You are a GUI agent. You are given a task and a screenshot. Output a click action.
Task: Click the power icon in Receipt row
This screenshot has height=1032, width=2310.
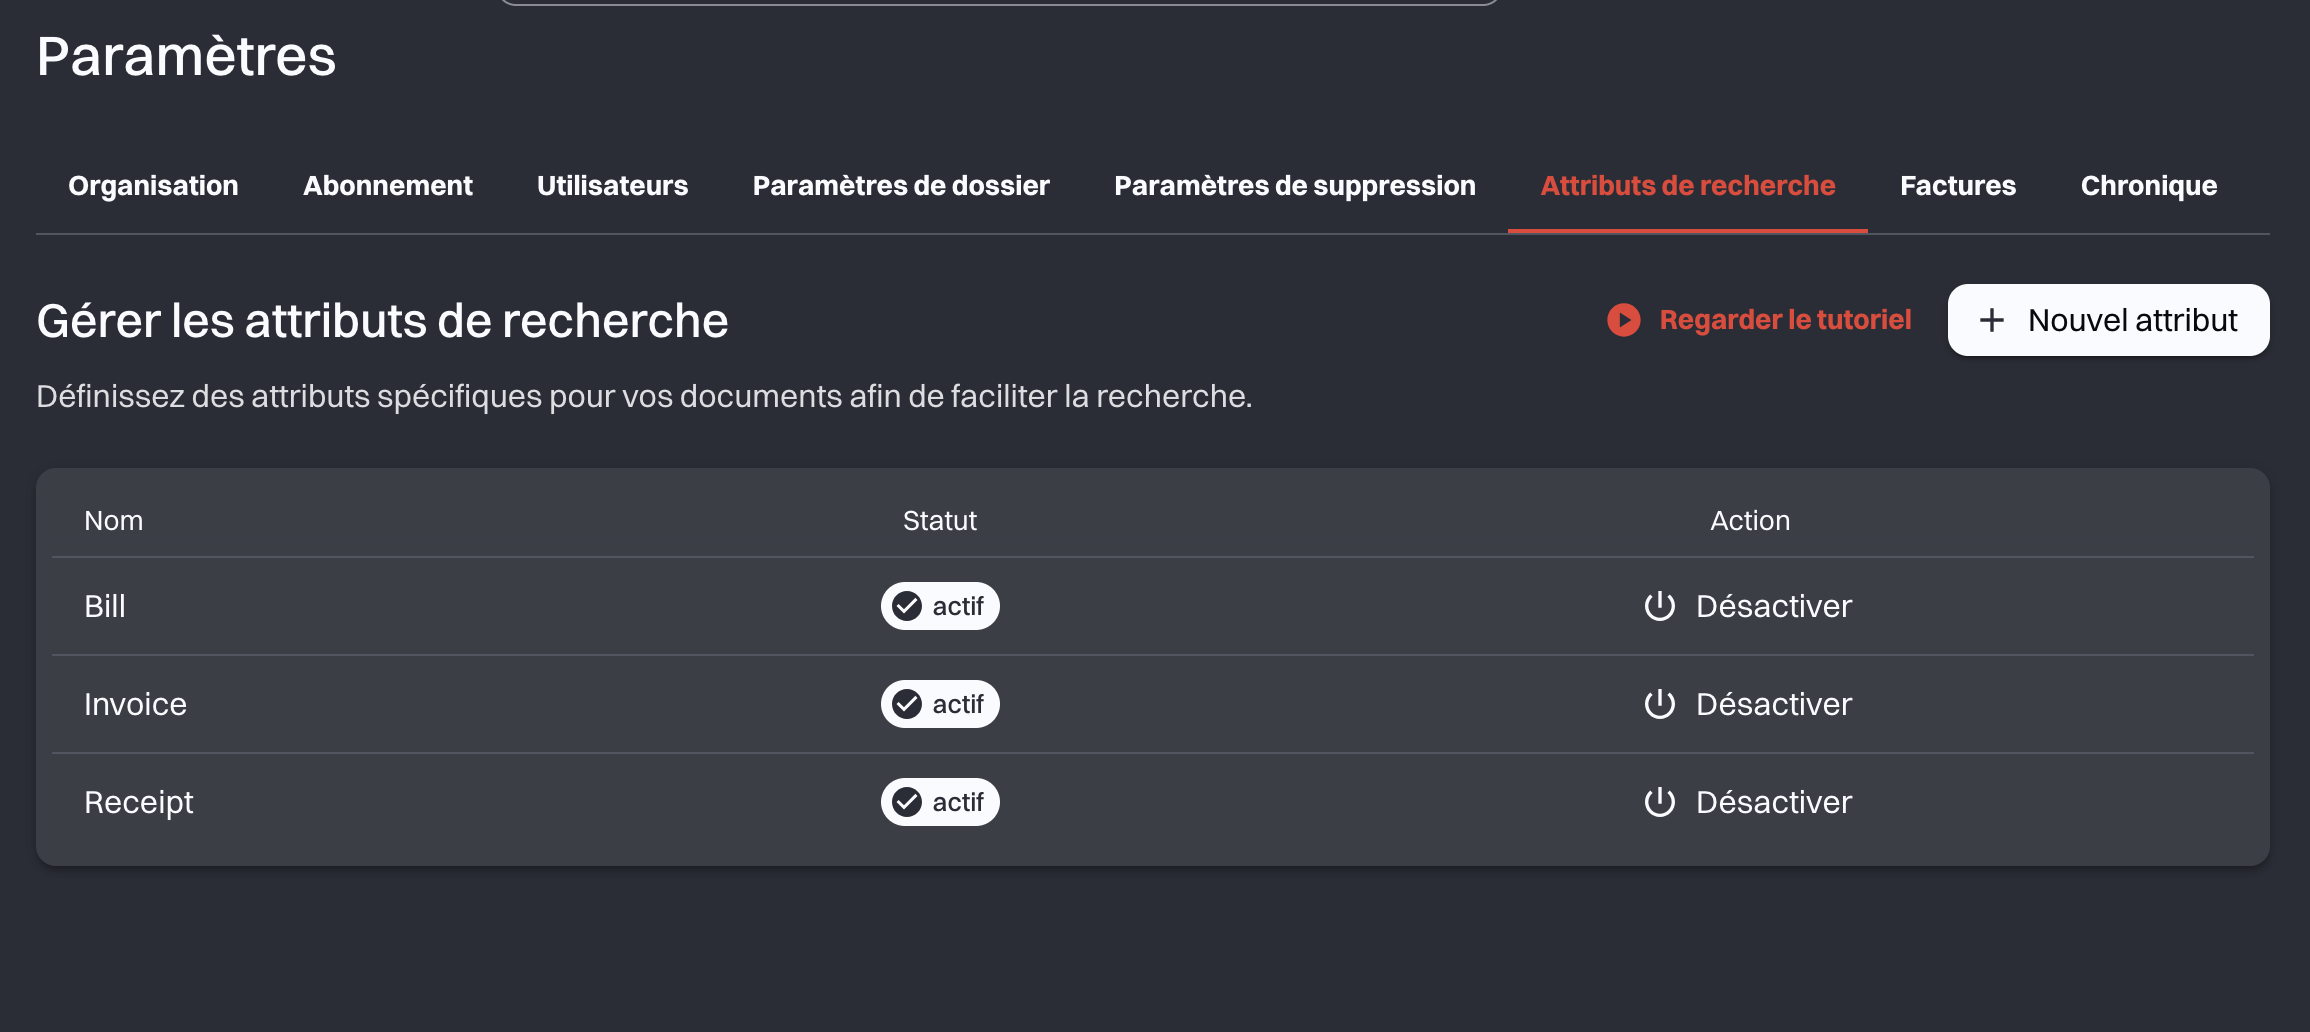[1659, 802]
